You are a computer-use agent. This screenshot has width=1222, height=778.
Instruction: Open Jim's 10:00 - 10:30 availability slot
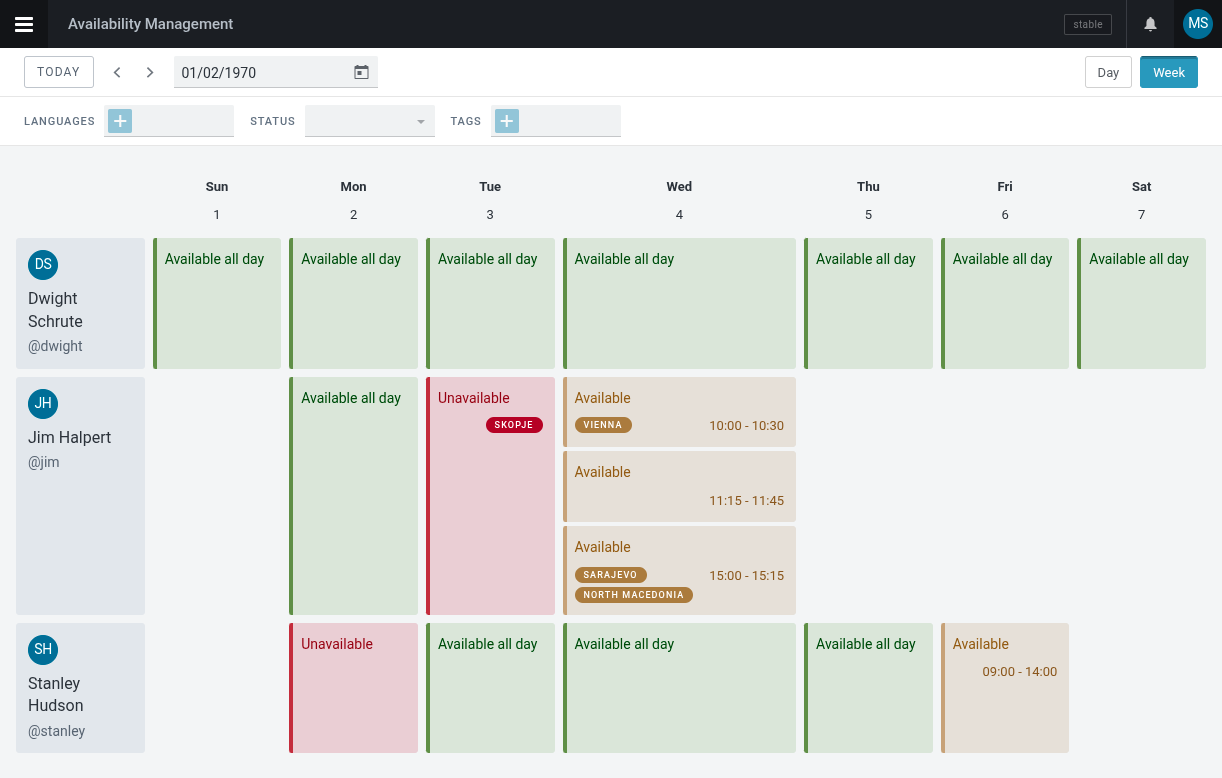(x=679, y=412)
